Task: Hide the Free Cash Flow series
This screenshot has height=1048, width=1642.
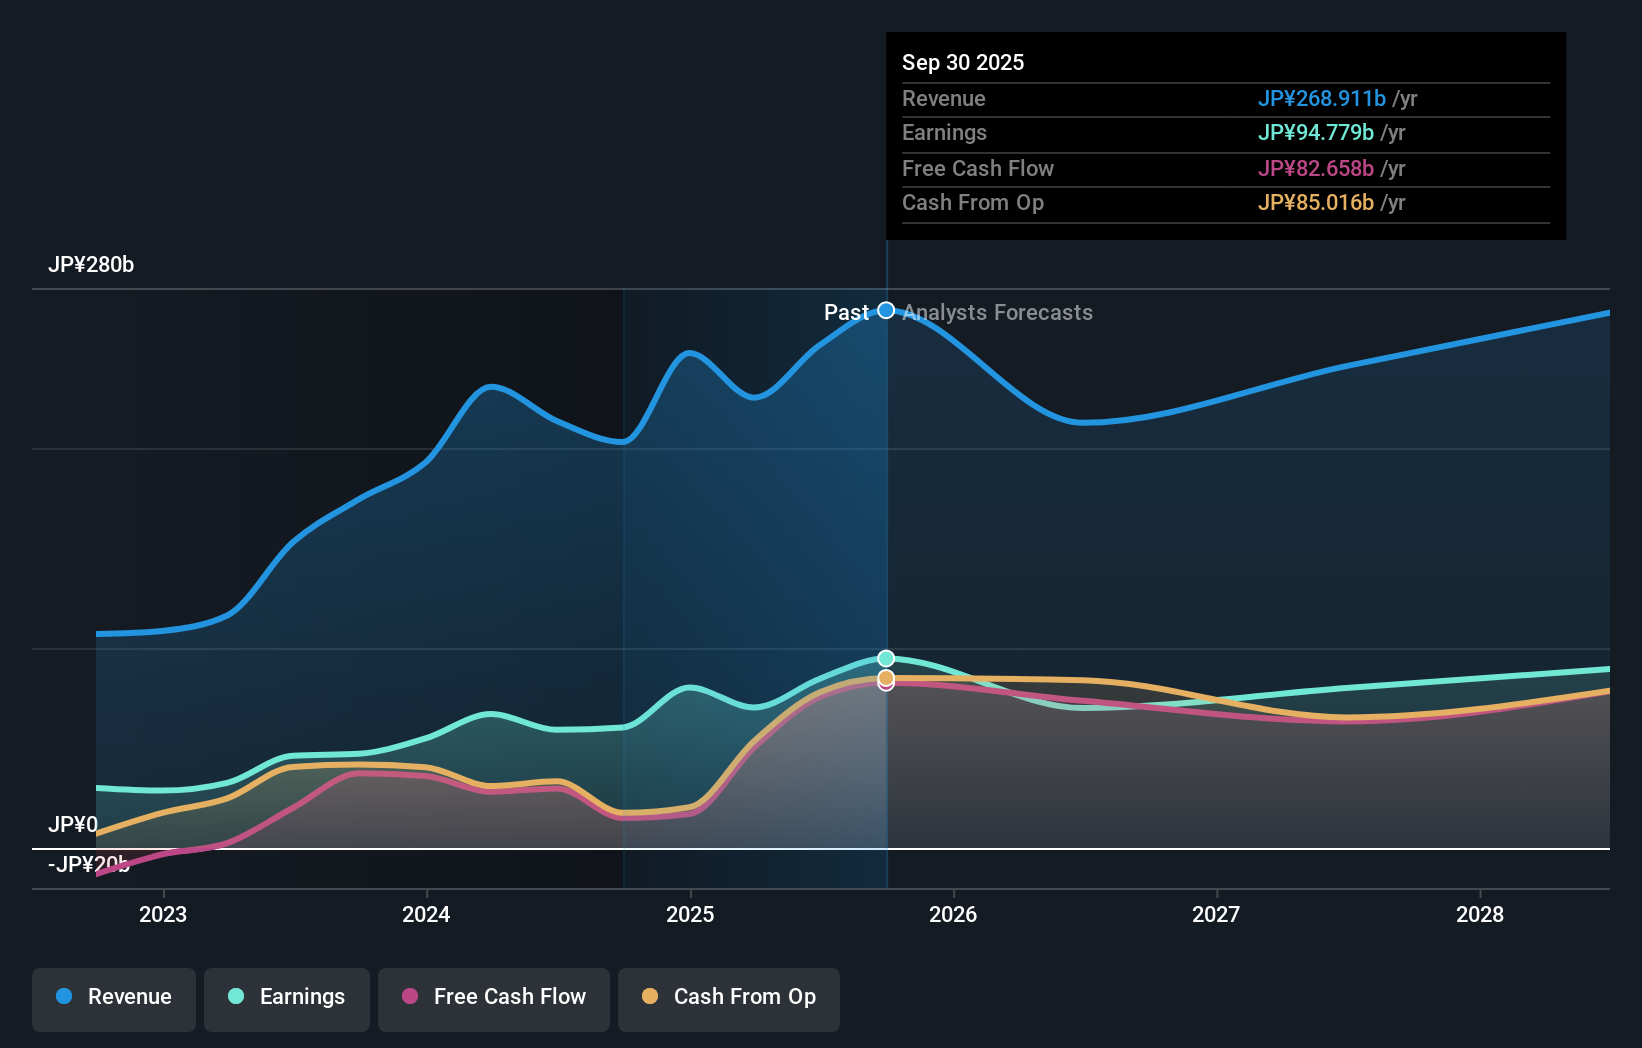Action: [493, 997]
